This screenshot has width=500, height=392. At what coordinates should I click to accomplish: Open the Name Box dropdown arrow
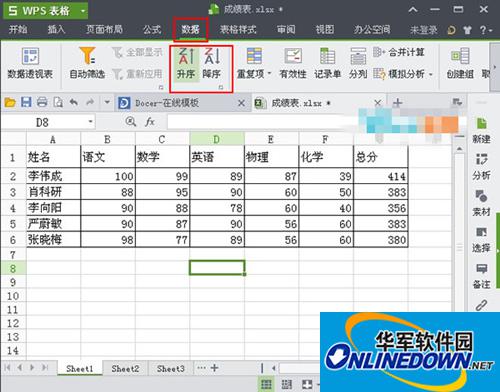click(x=90, y=122)
